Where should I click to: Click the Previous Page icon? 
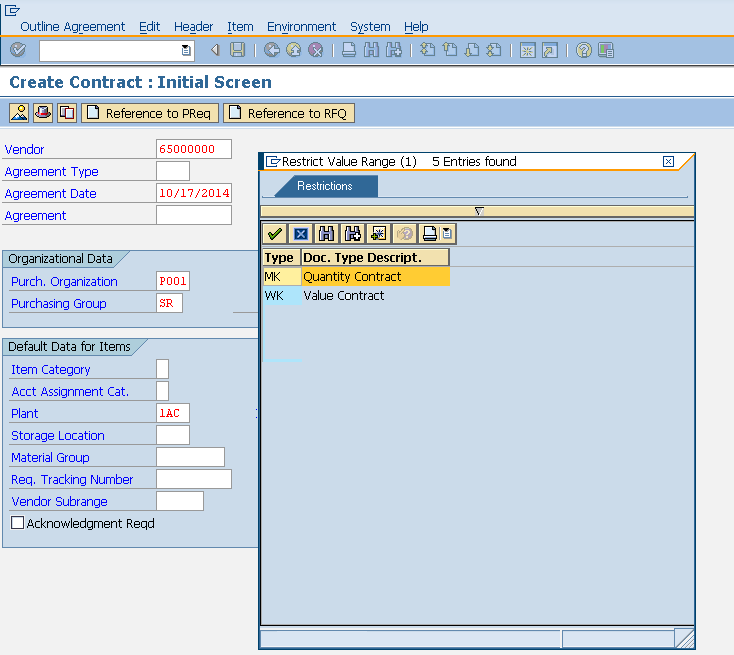[x=450, y=50]
